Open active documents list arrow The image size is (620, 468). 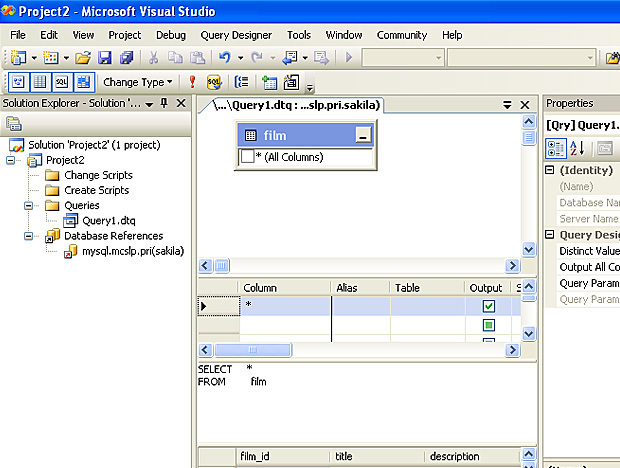point(507,105)
